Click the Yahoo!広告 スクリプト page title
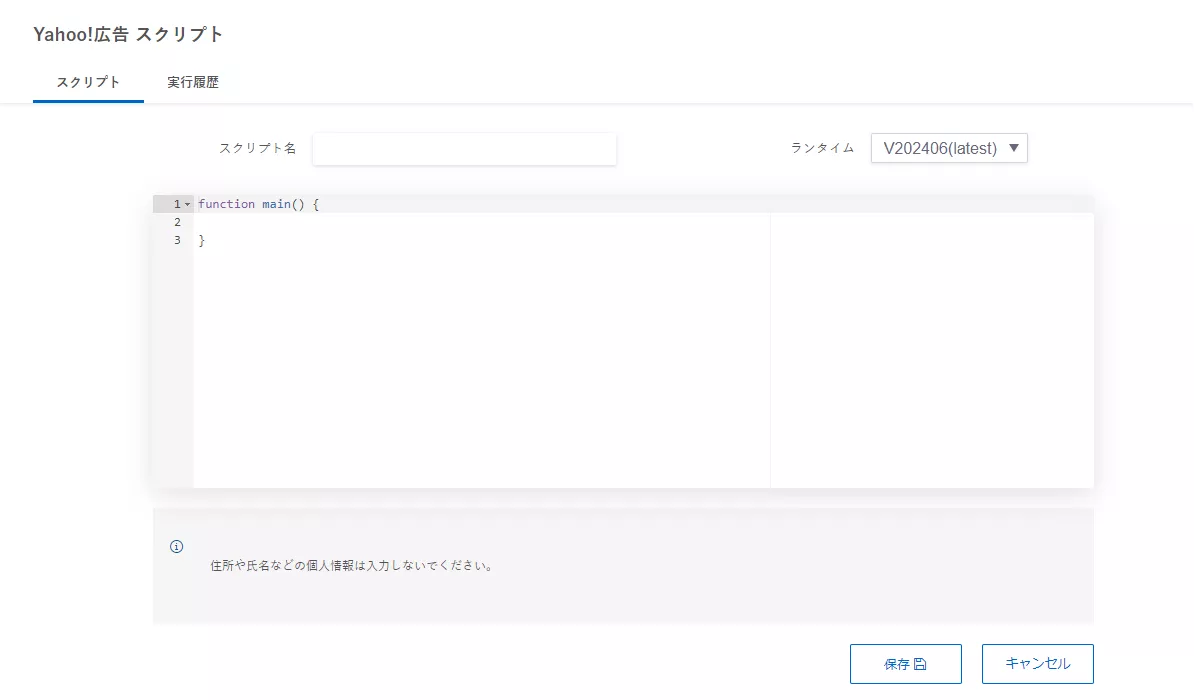The height and width of the screenshot is (700, 1194). pyautogui.click(x=128, y=34)
